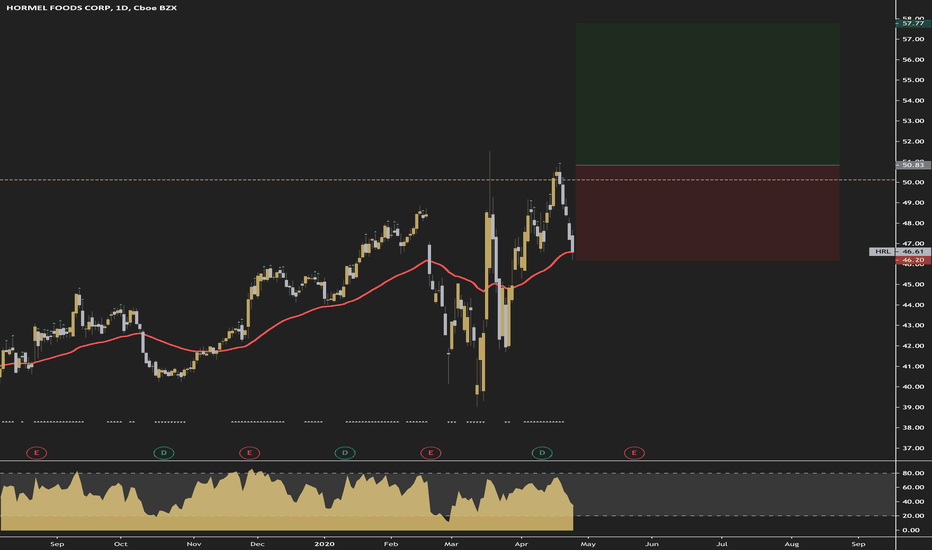Click the red 46.20 stop price label
The height and width of the screenshot is (550, 932).
[x=913, y=260]
